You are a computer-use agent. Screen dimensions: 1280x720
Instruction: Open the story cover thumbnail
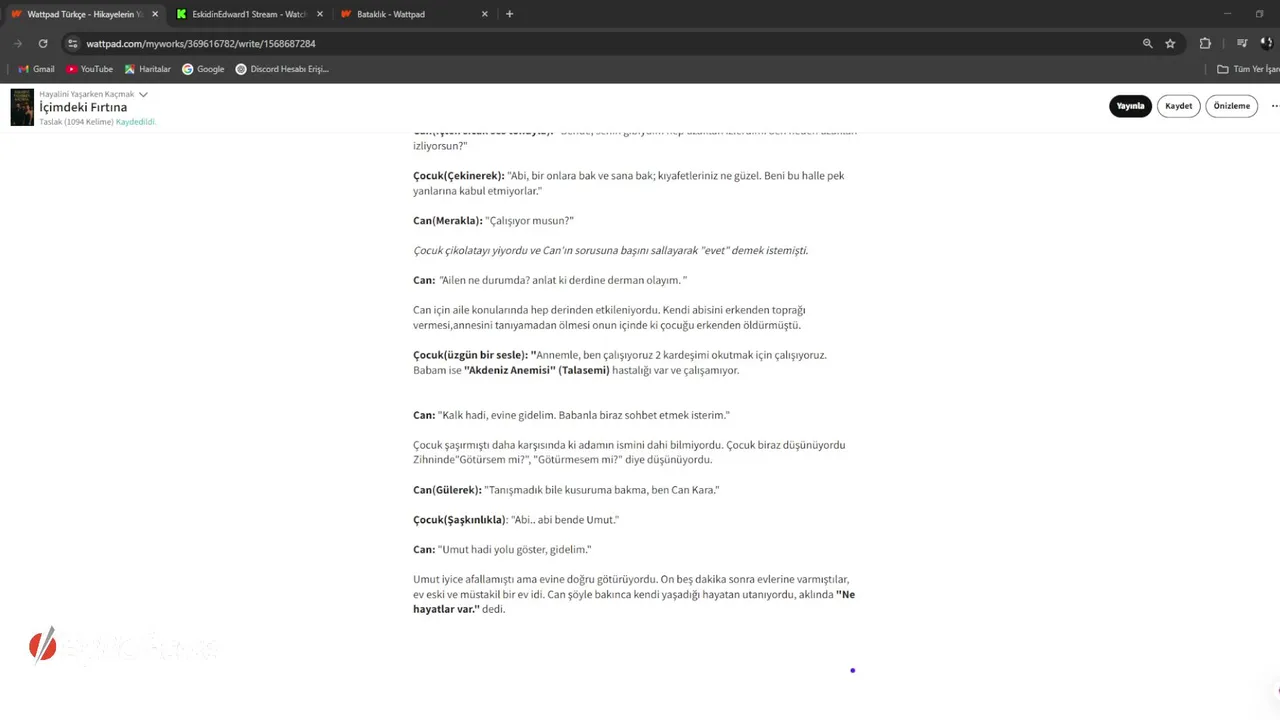[x=22, y=107]
